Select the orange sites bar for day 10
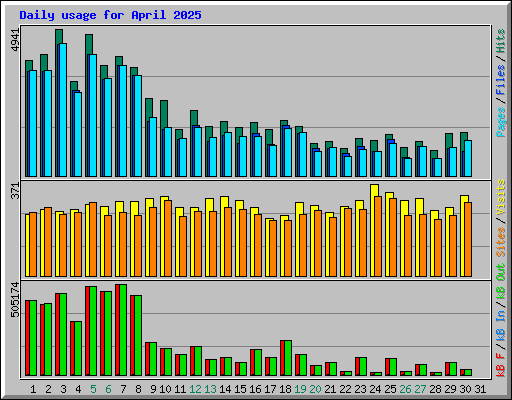The height and width of the screenshot is (400, 512). click(168, 238)
